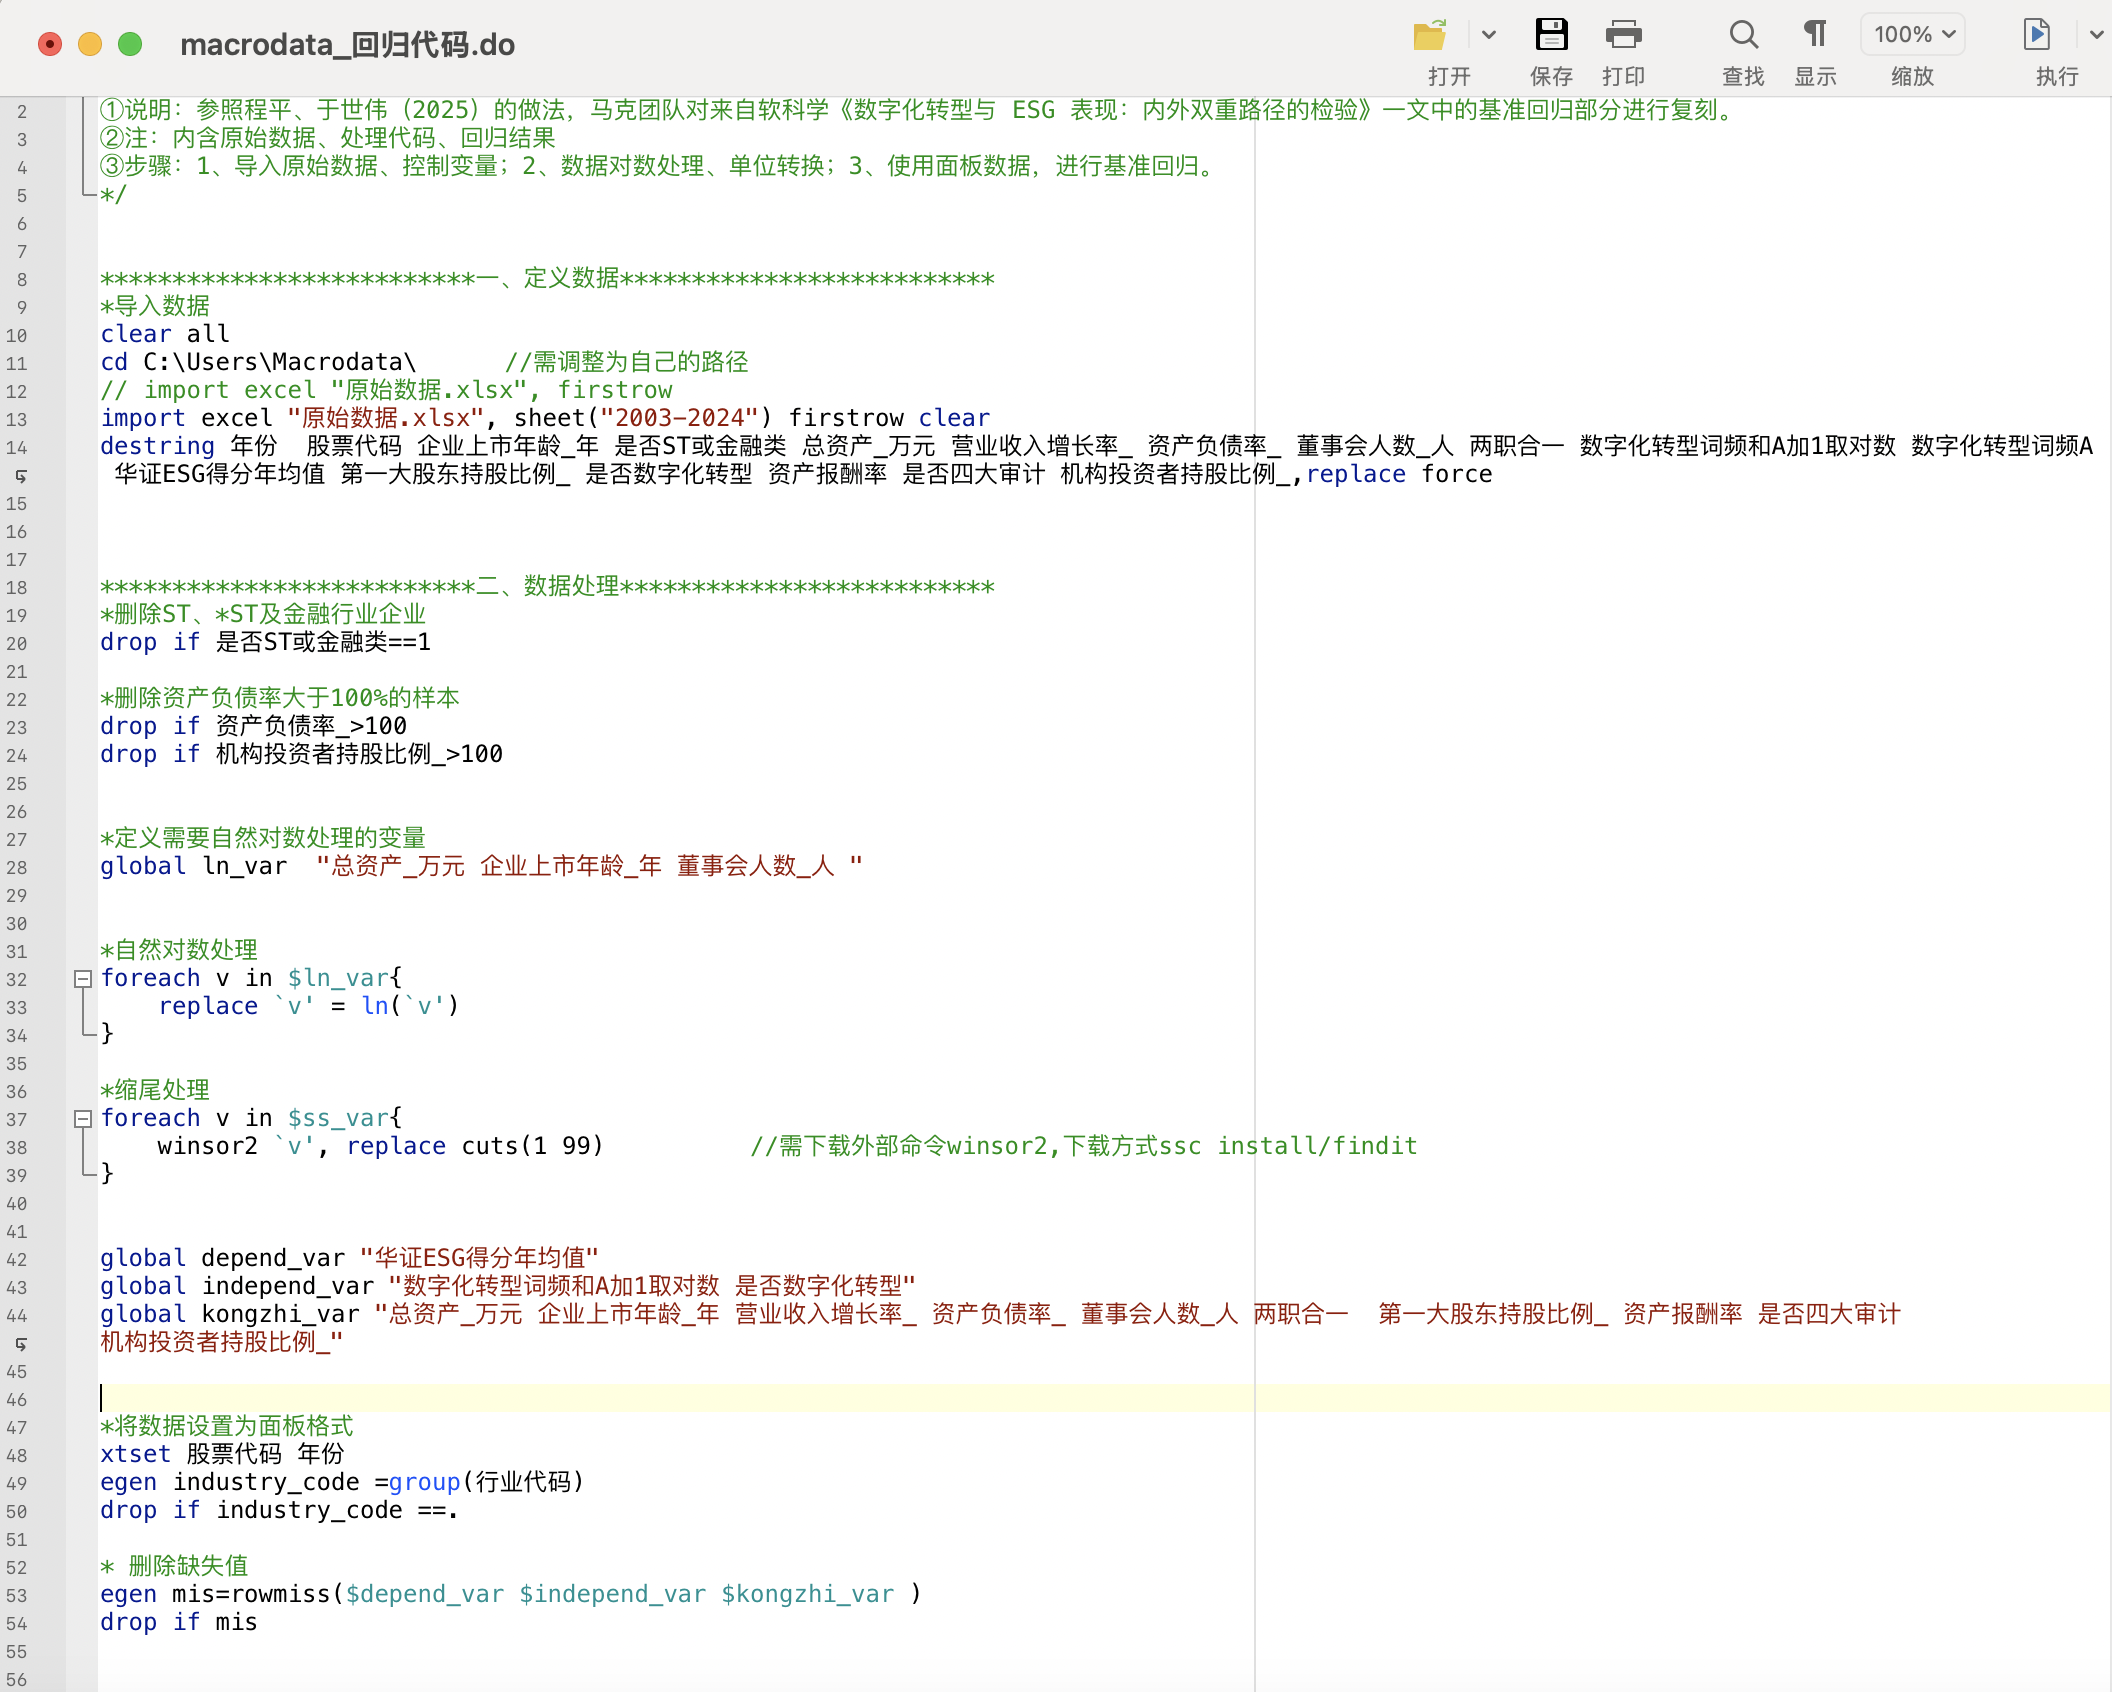Image resolution: width=2112 pixels, height=1692 pixels.
Task: Toggle invisible characters with pilcrow icon
Action: point(1815,36)
